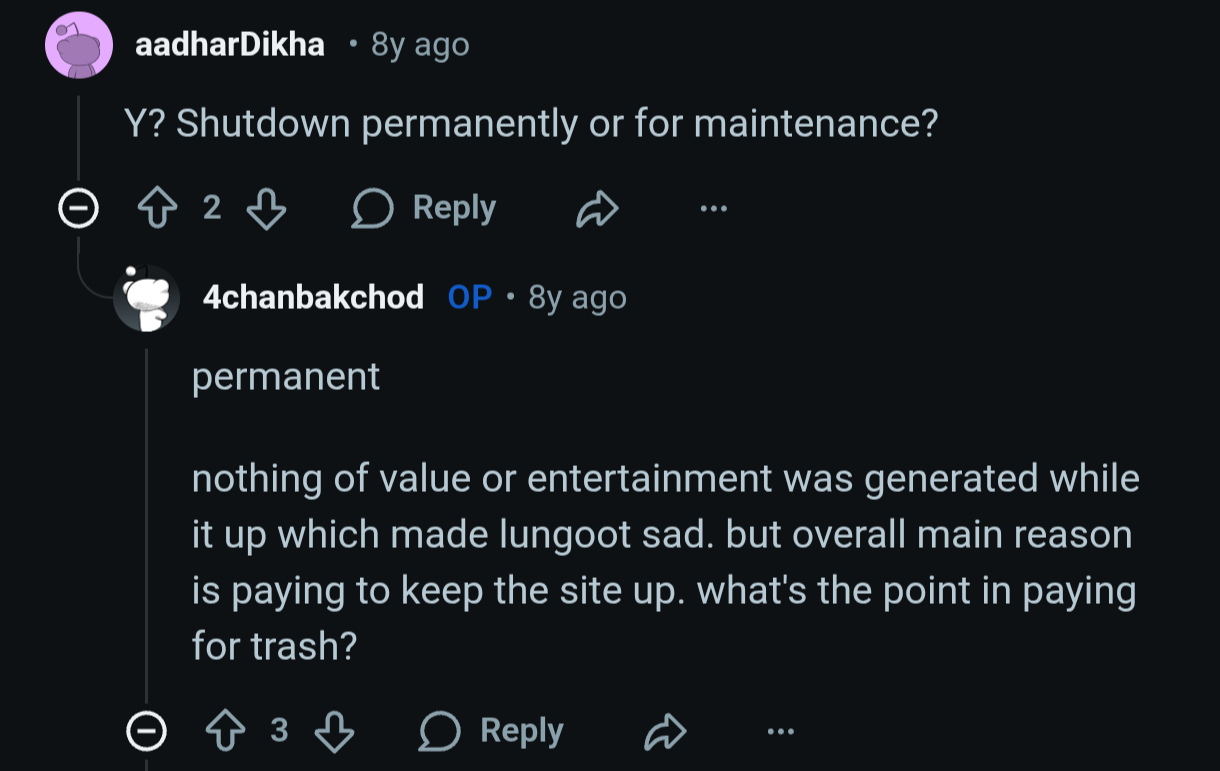
Task: Upvote aadharDikha's comment
Action: (156, 208)
